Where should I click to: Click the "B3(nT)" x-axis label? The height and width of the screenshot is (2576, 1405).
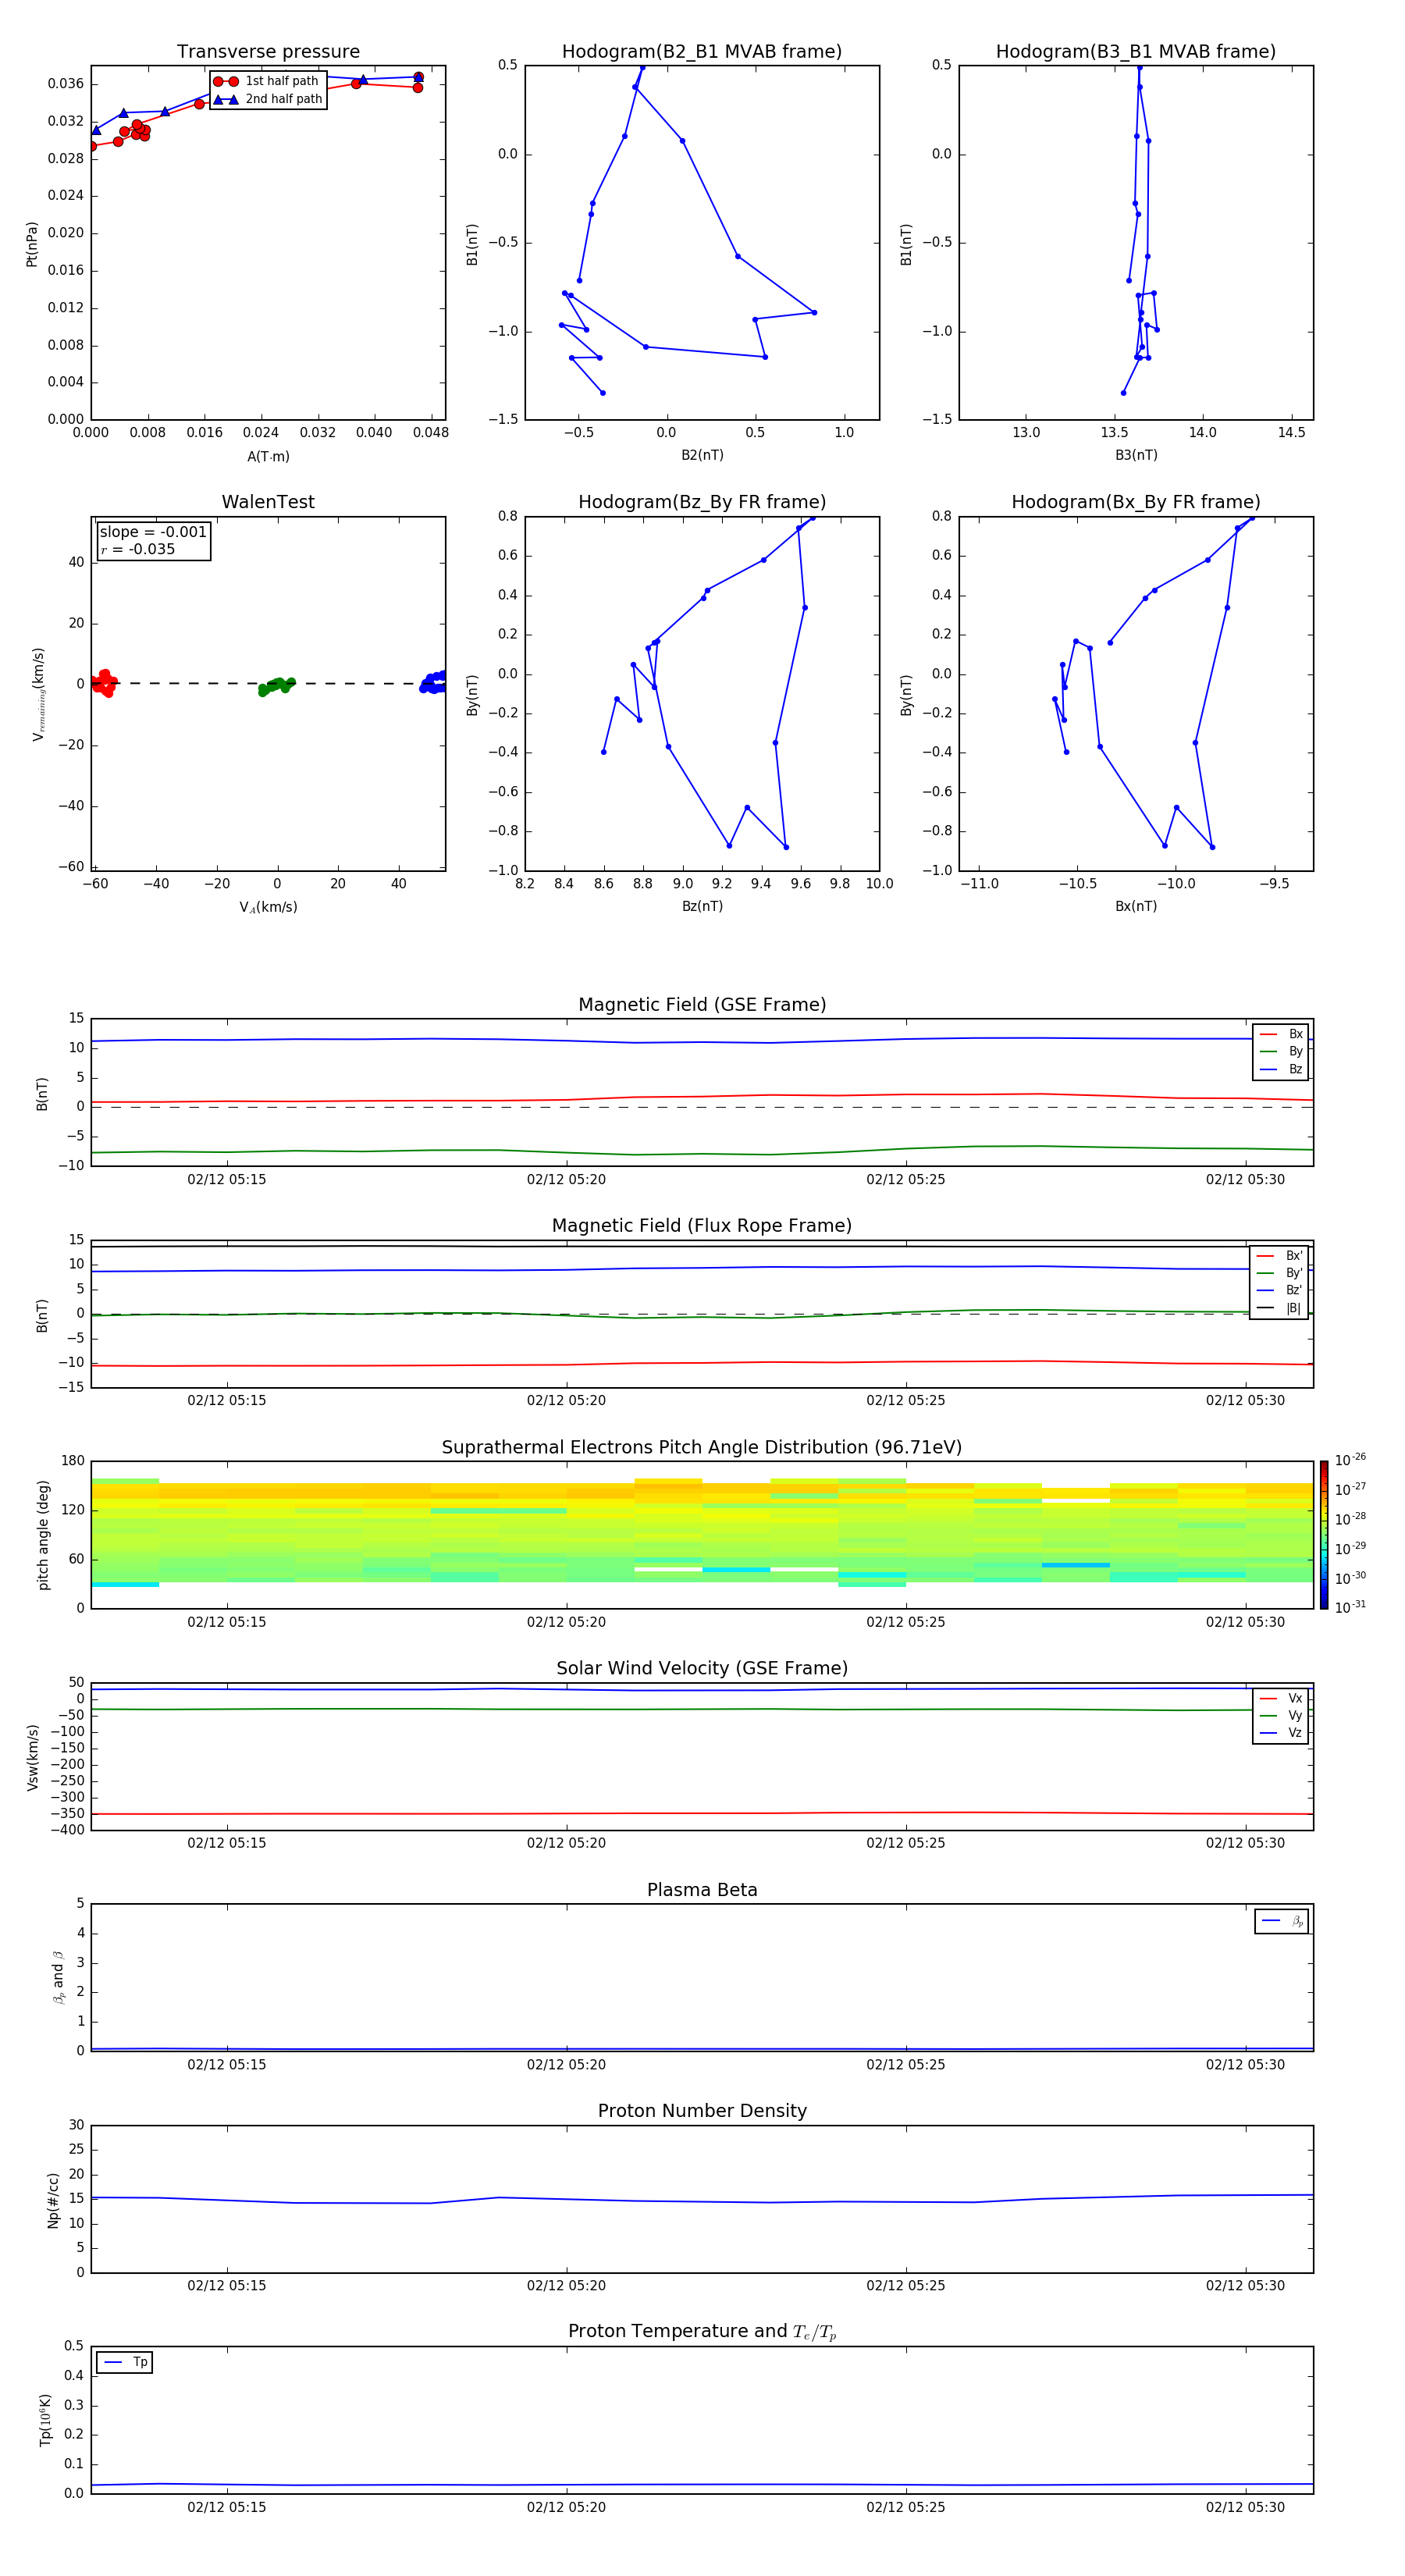1136,455
